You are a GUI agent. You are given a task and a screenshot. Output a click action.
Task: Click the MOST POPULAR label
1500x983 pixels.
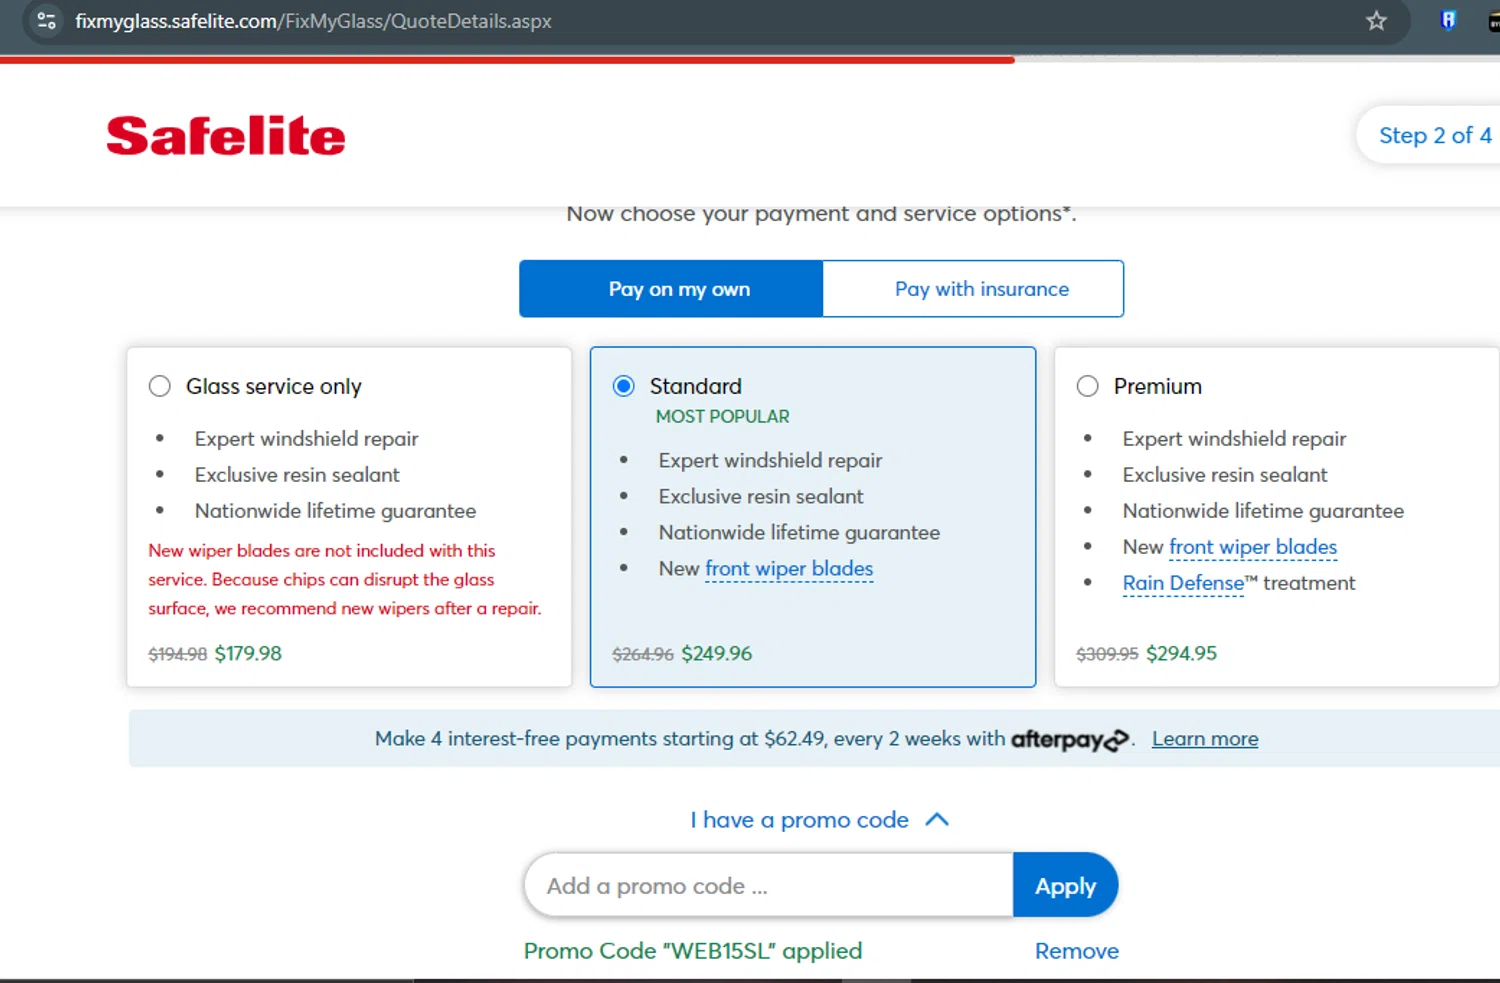(723, 416)
